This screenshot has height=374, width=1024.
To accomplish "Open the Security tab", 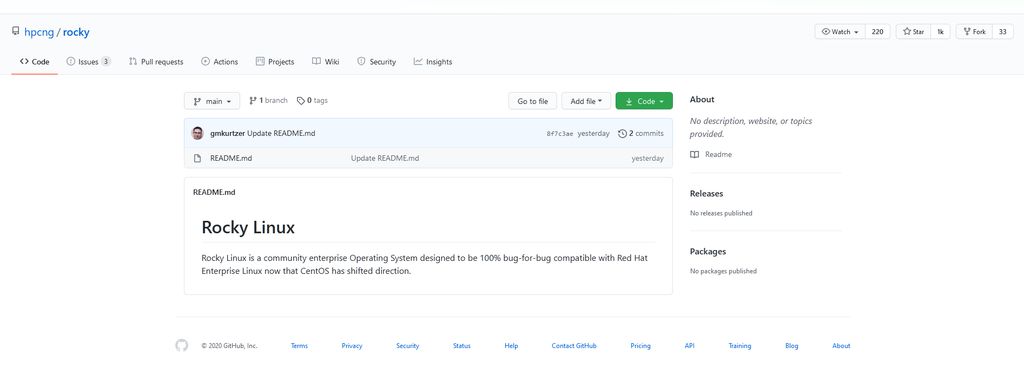I will (x=376, y=62).
